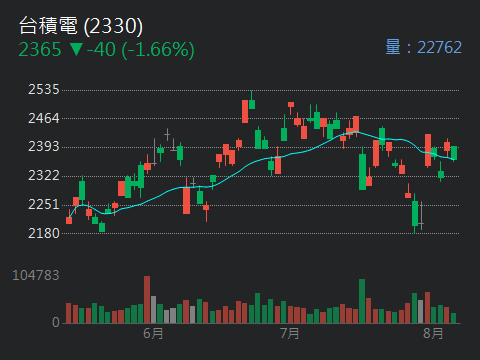Click the 2535 price axis label

point(44,89)
